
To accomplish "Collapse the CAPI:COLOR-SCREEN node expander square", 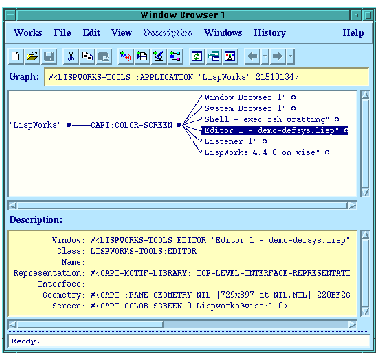I will tap(179, 125).
